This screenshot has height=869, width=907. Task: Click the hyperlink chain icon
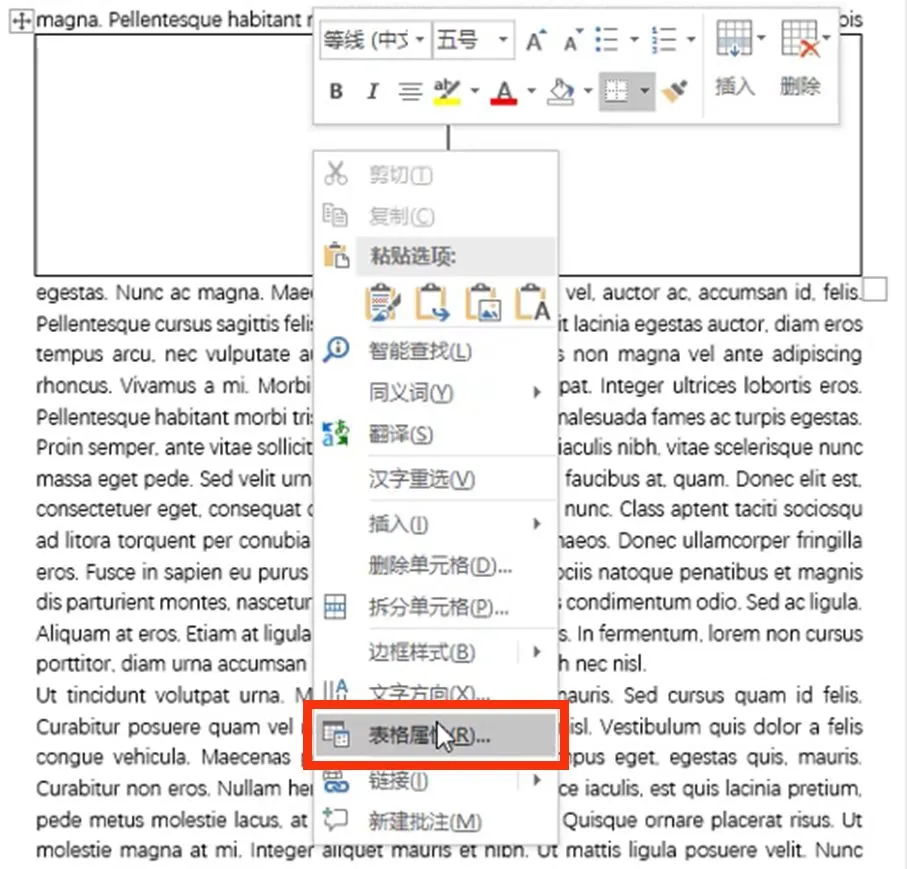click(x=336, y=781)
